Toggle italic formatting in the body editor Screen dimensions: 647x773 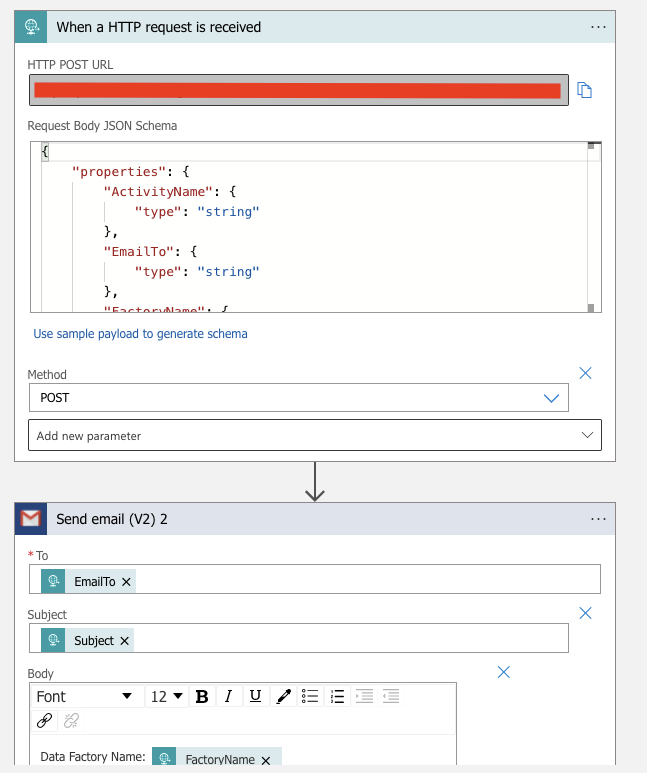(x=228, y=697)
